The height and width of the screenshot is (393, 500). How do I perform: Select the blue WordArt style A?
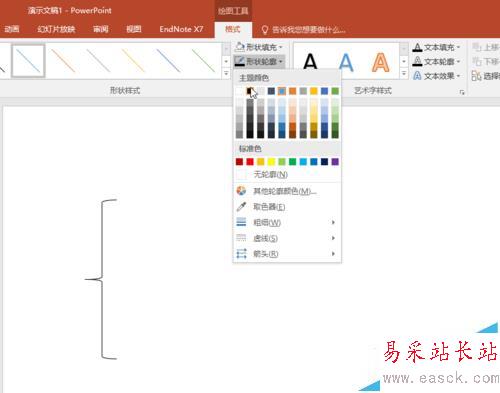click(346, 62)
